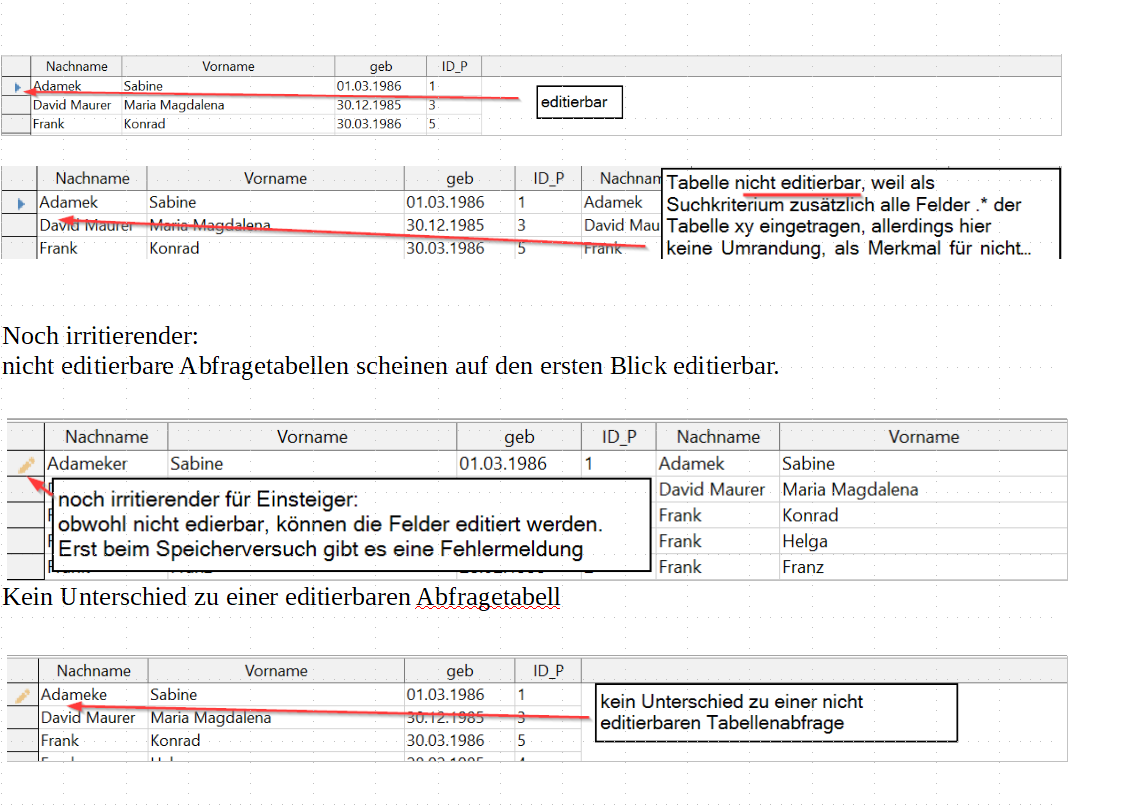The height and width of the screenshot is (810, 1135).
Task: Click the box reading 'kein Unterschied zu einer nicht'
Action: pyautogui.click(x=776, y=712)
